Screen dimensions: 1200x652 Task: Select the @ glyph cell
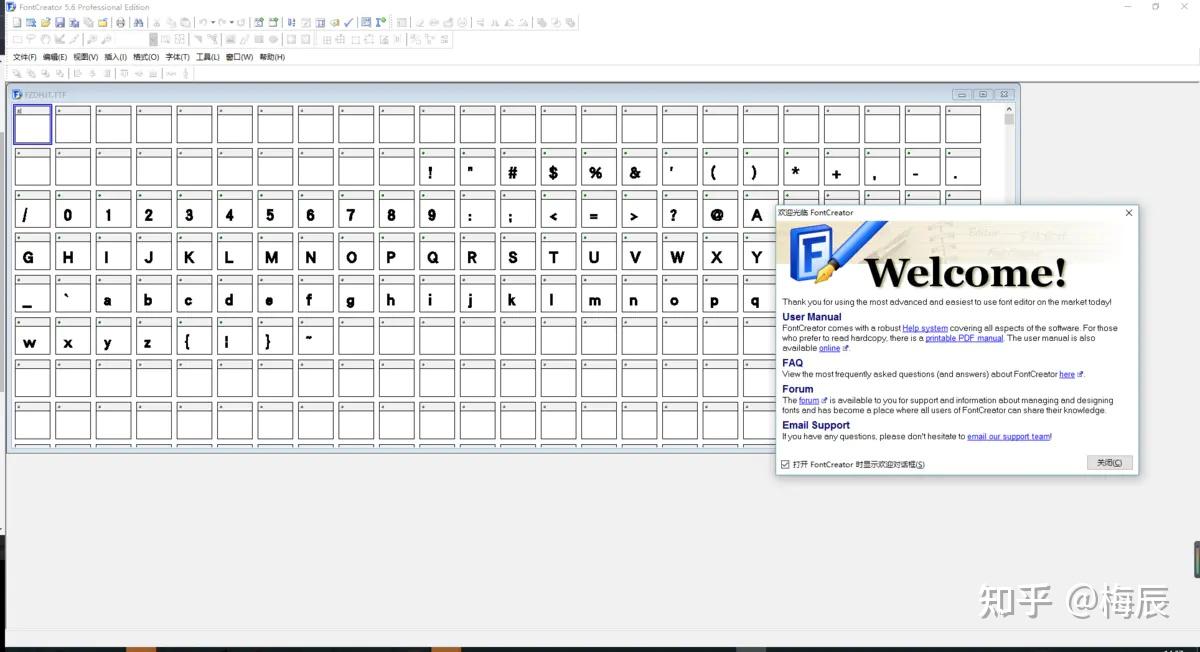(720, 209)
